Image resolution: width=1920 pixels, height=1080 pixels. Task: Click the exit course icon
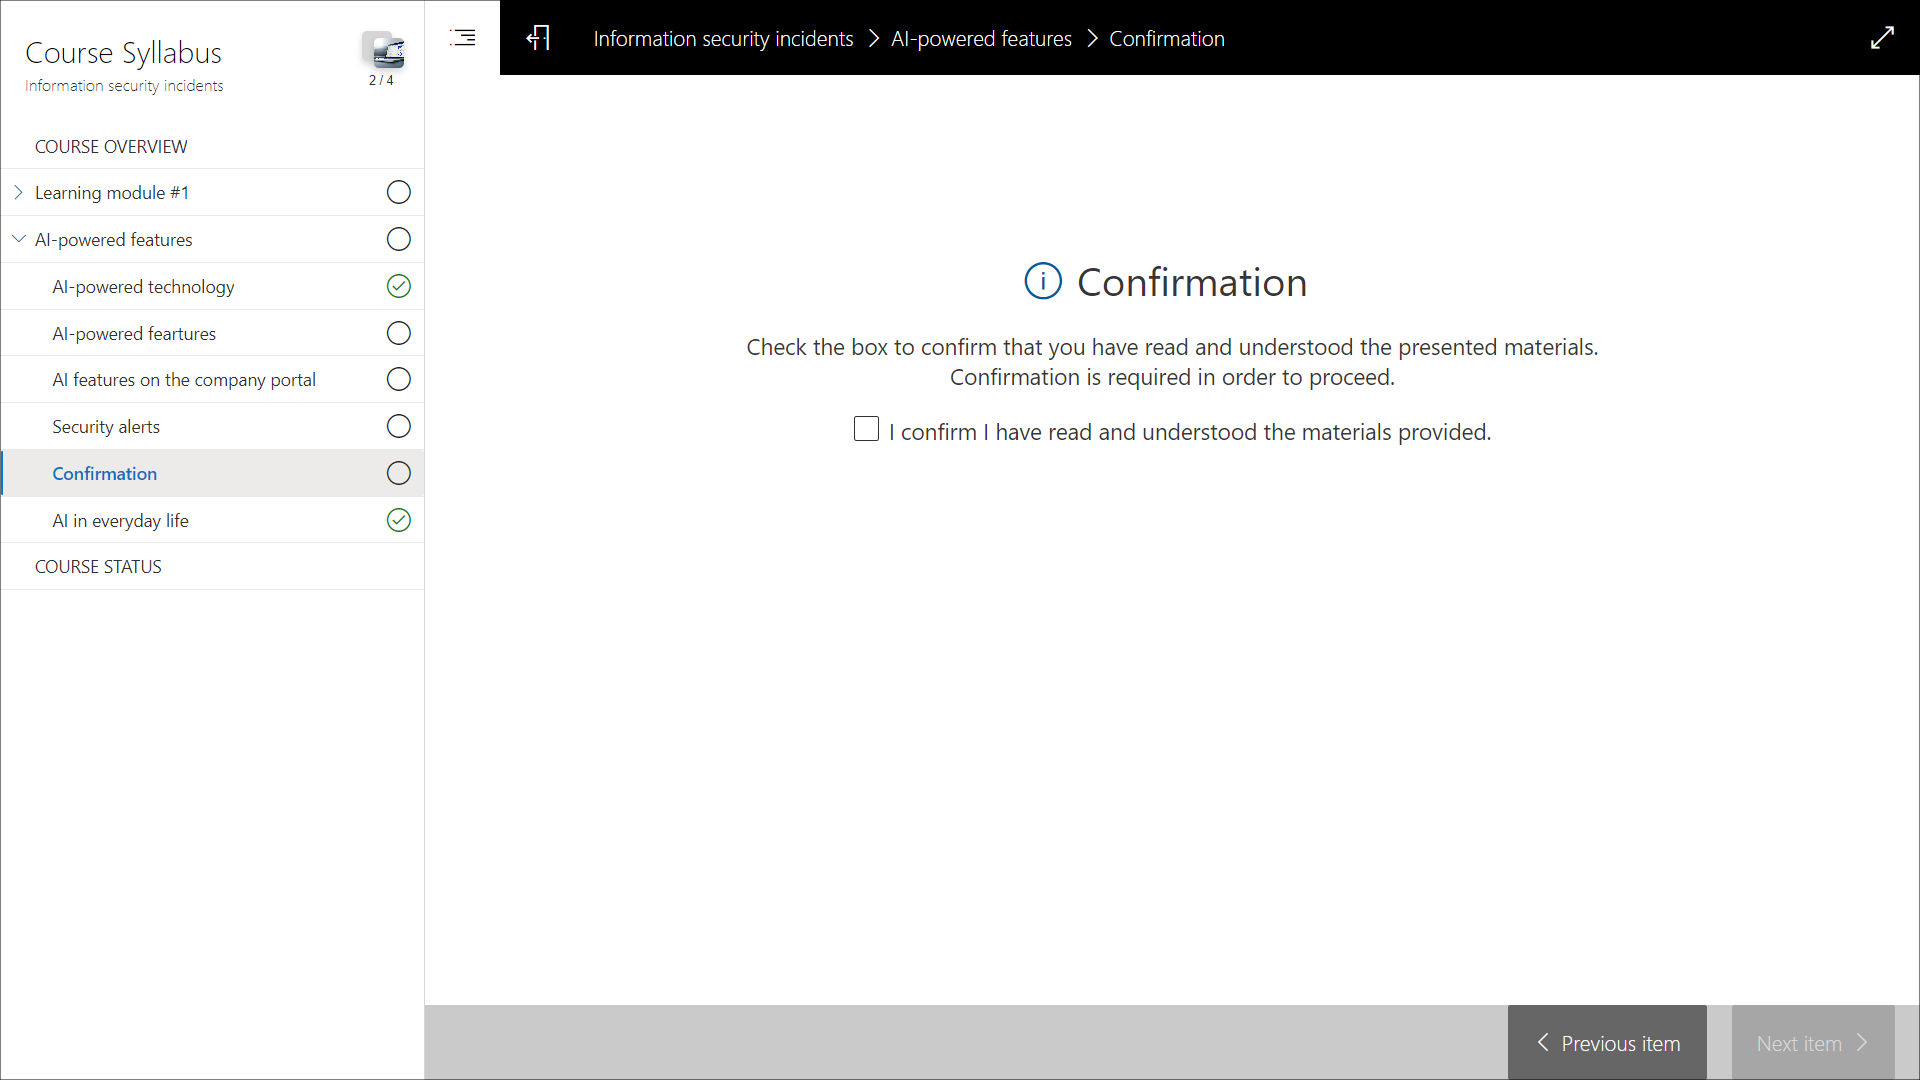[x=538, y=38]
